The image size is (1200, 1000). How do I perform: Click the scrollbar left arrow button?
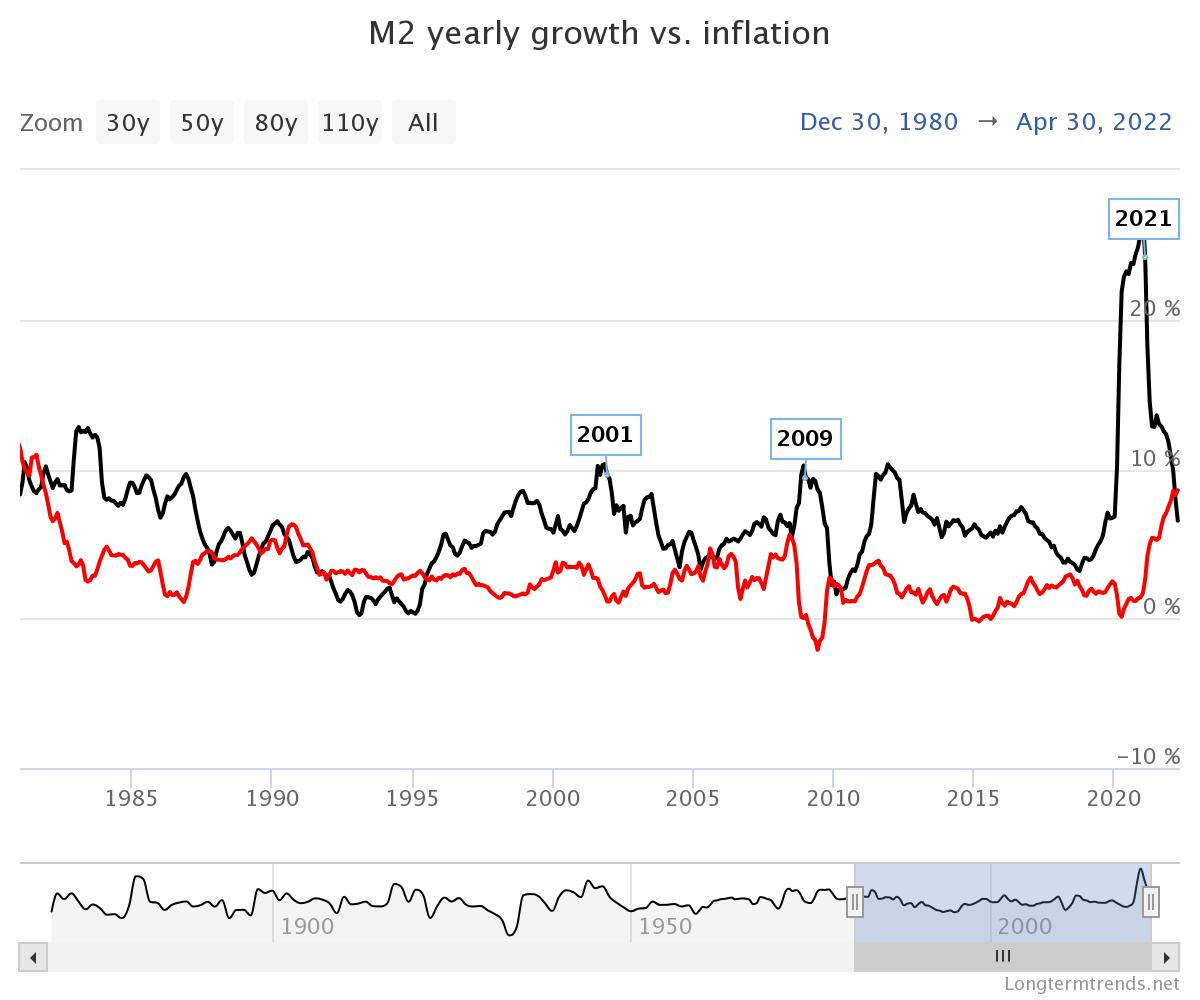tap(33, 958)
